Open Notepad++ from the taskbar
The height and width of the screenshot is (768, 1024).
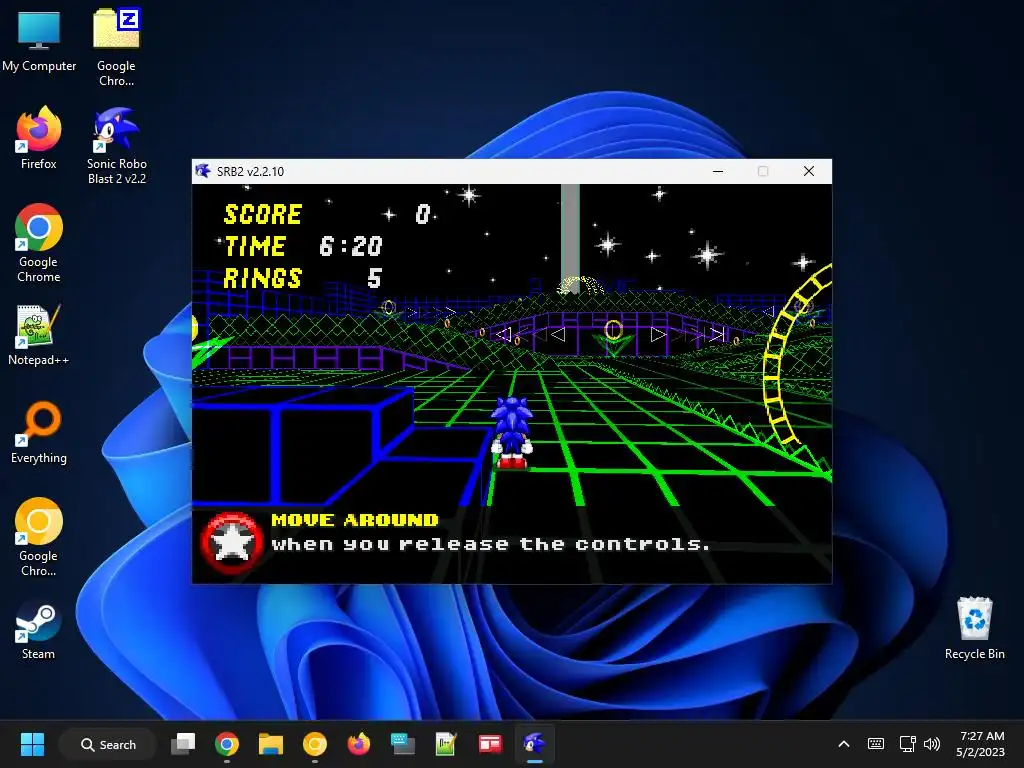pos(446,744)
